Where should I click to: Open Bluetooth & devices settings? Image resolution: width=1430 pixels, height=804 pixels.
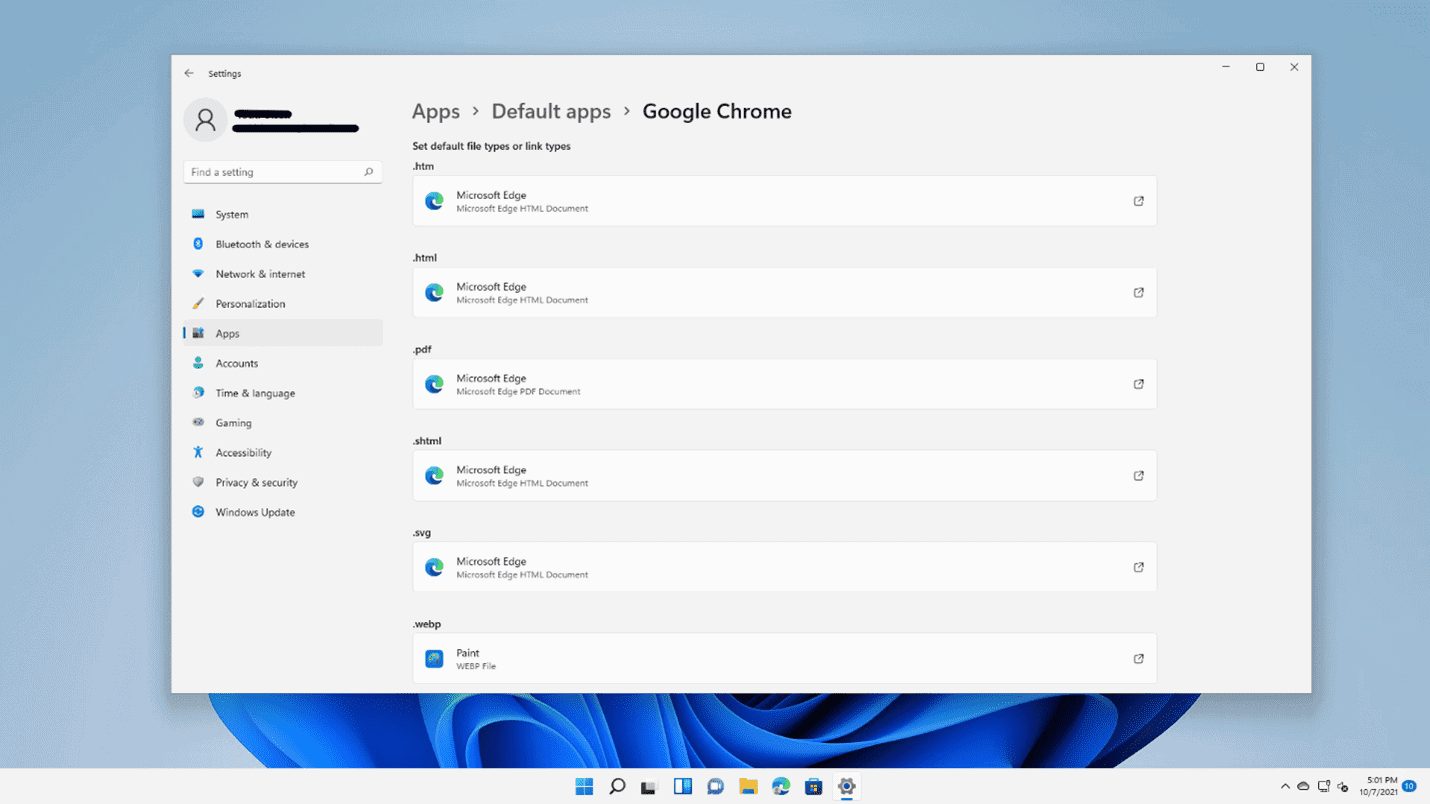point(283,244)
